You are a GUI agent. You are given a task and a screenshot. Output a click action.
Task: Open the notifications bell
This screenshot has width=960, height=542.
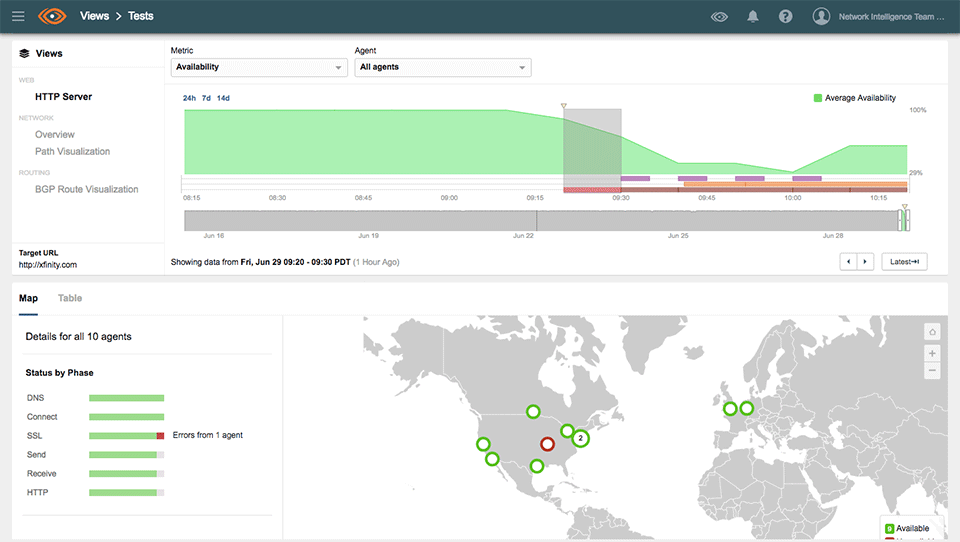coord(753,16)
